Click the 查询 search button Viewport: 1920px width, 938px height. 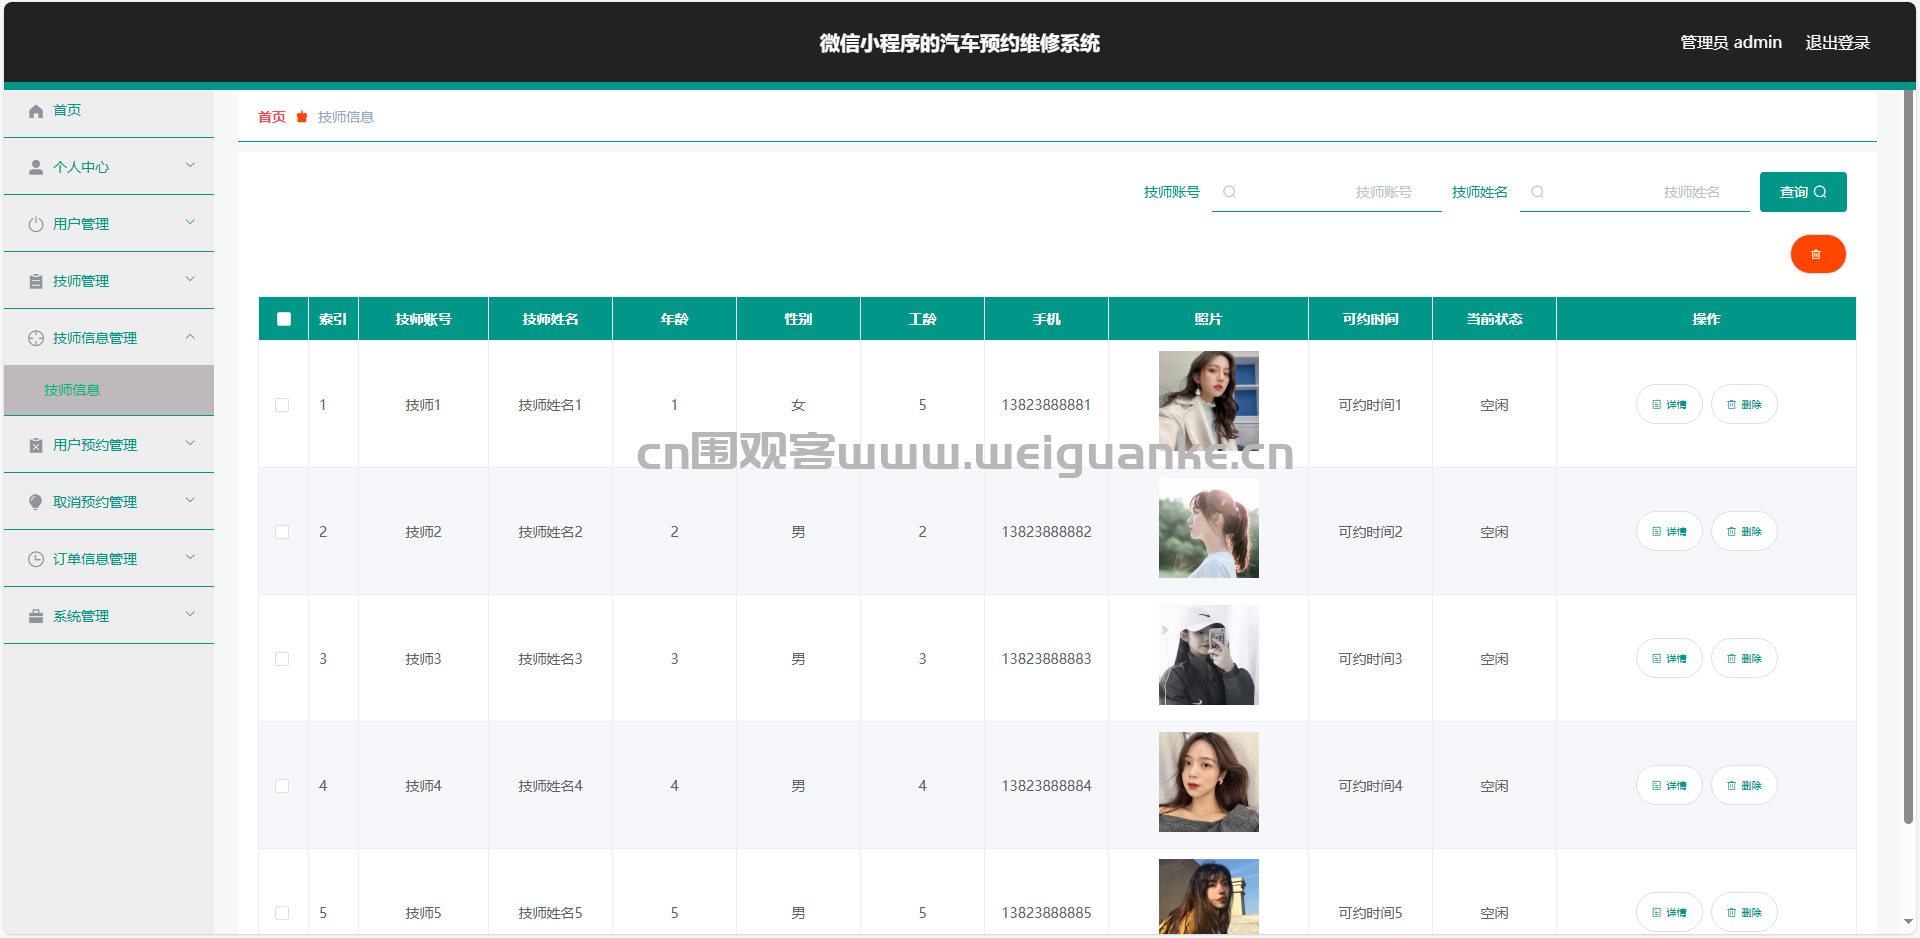(x=1803, y=192)
